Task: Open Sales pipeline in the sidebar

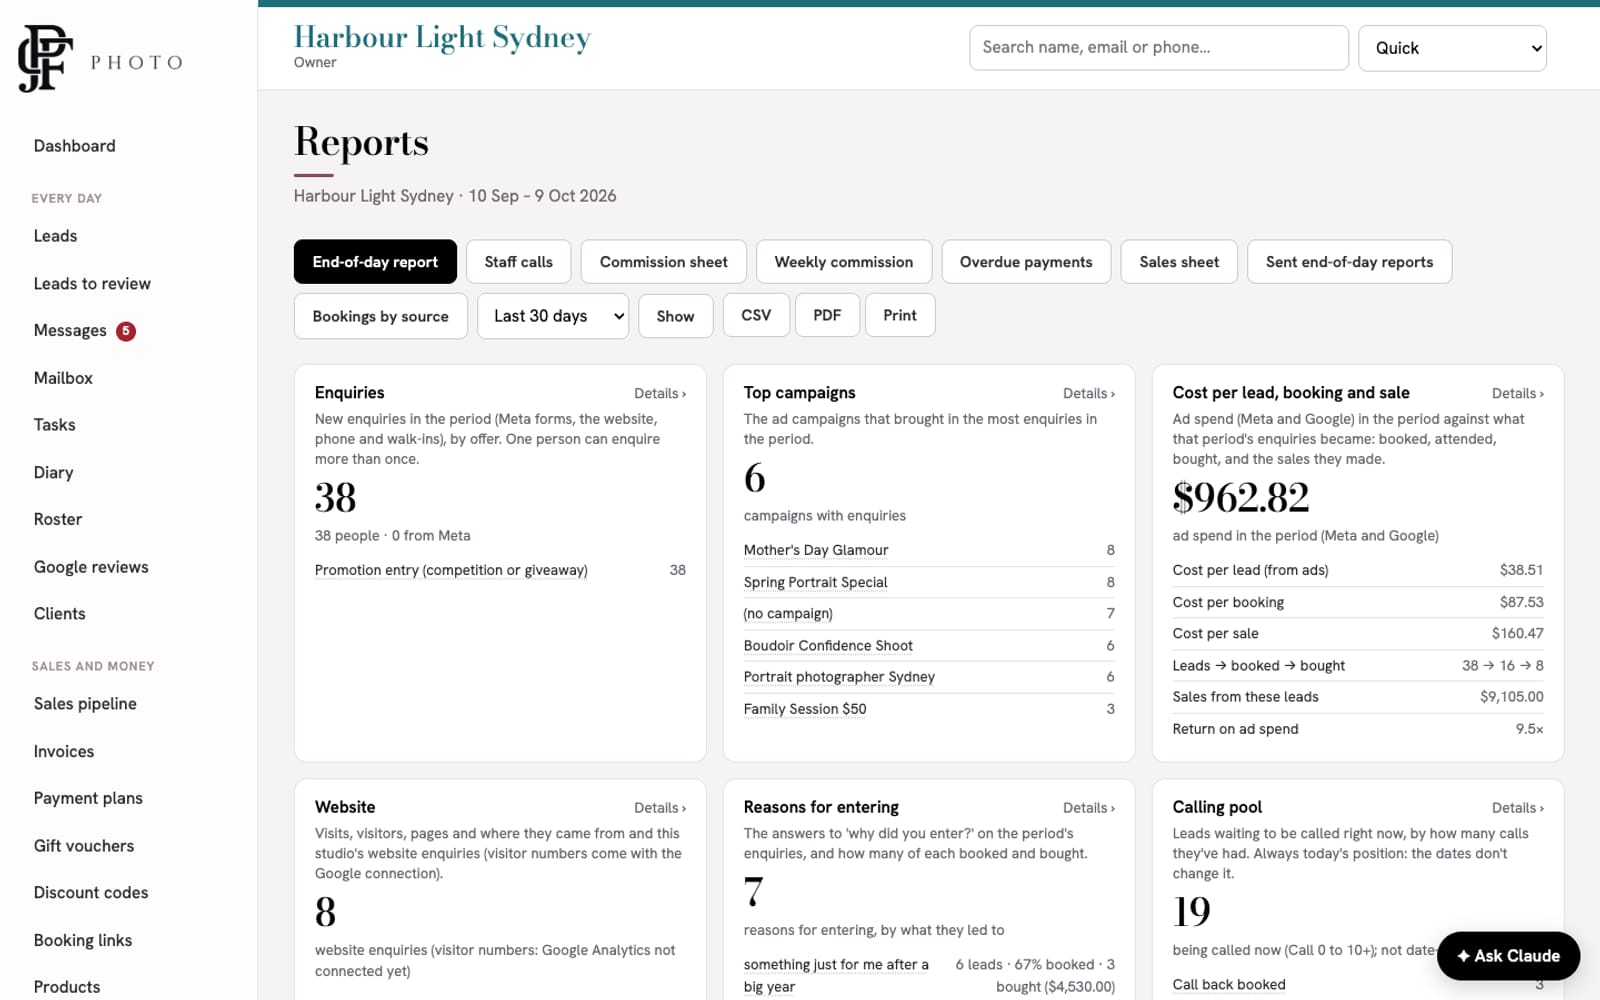Action: [x=85, y=704]
